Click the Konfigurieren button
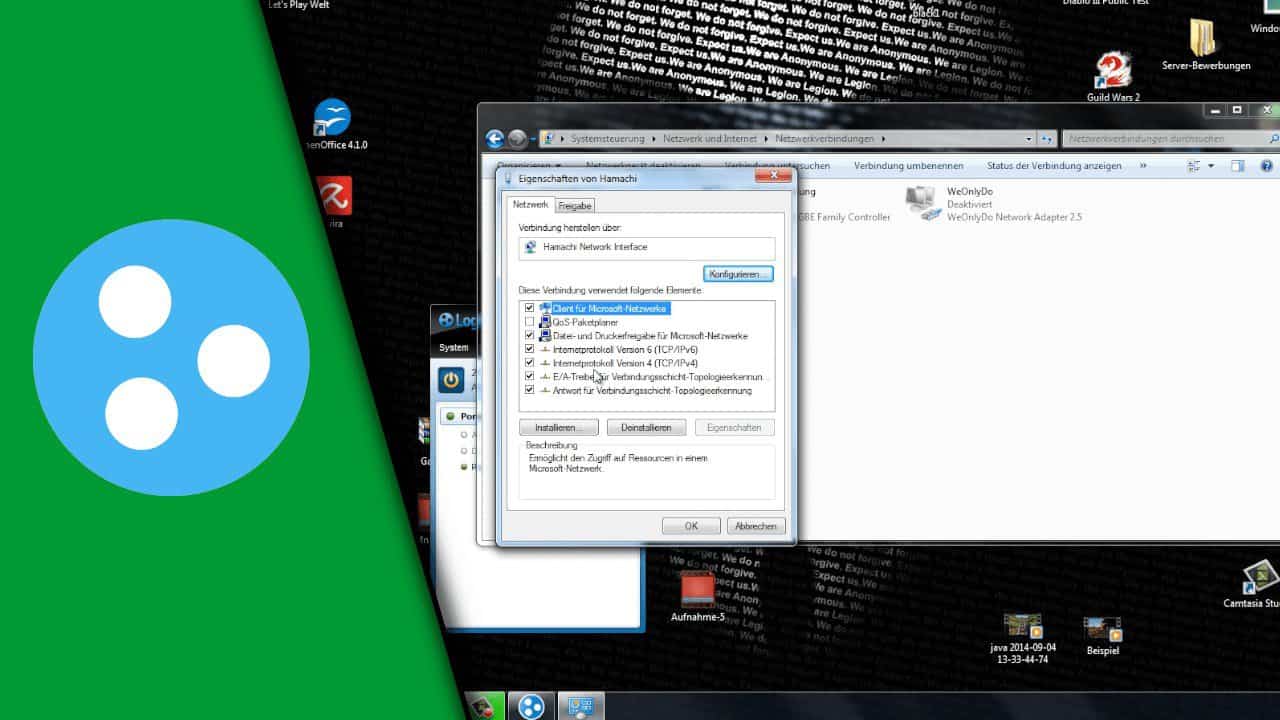The height and width of the screenshot is (720, 1280). pyautogui.click(x=738, y=274)
